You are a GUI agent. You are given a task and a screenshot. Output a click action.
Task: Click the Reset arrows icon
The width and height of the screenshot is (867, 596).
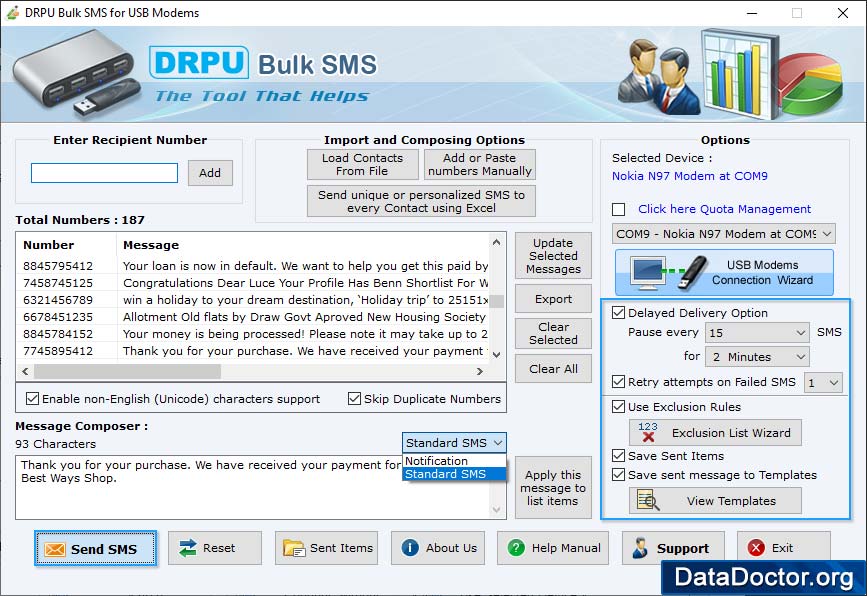point(188,548)
